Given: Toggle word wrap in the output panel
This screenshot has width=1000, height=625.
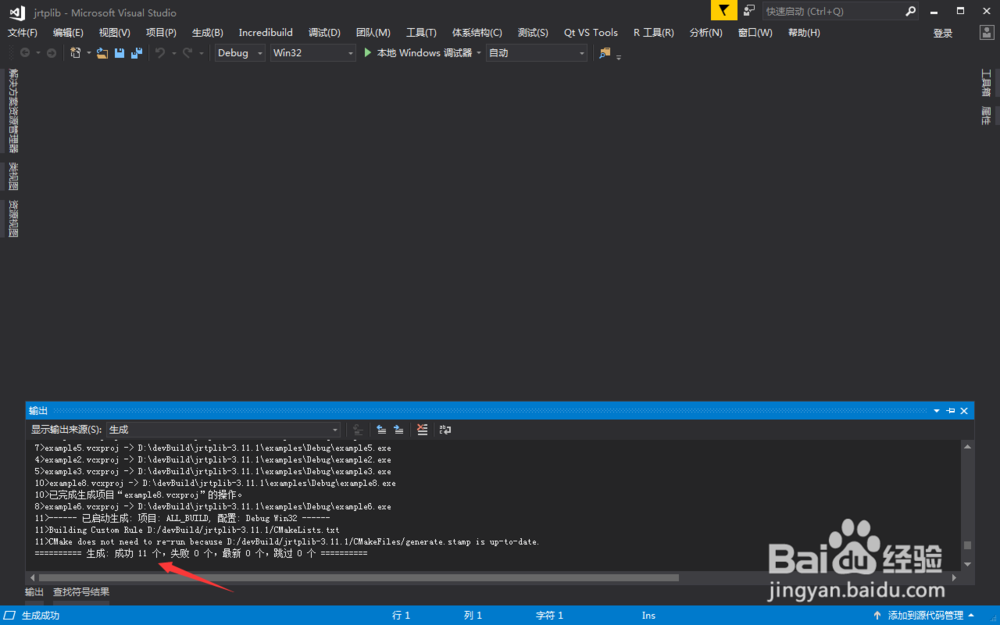Looking at the screenshot, I should coord(445,430).
